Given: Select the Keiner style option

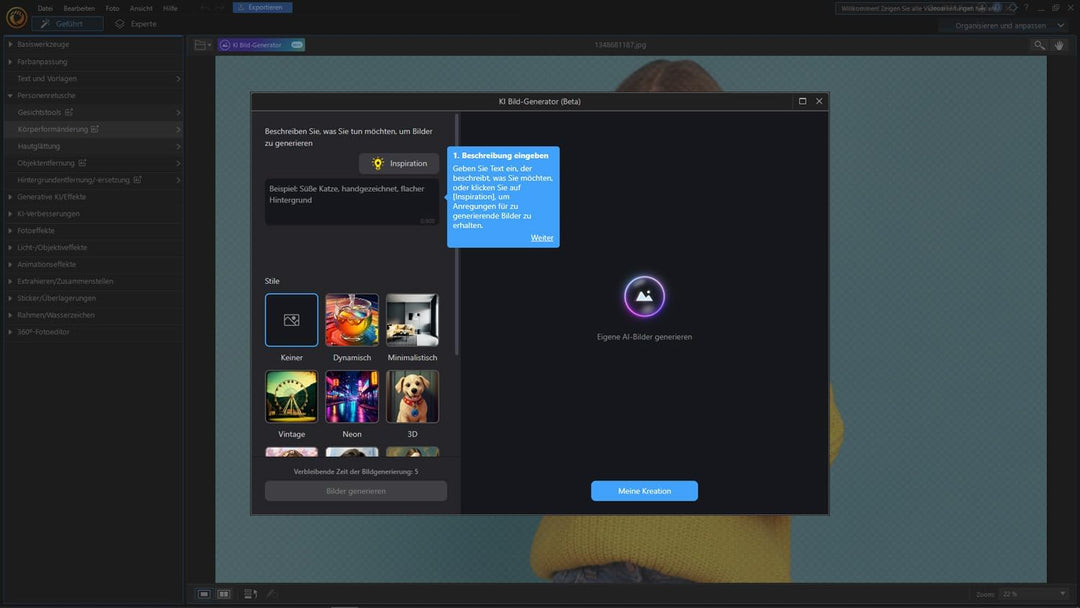Looking at the screenshot, I should (x=291, y=320).
